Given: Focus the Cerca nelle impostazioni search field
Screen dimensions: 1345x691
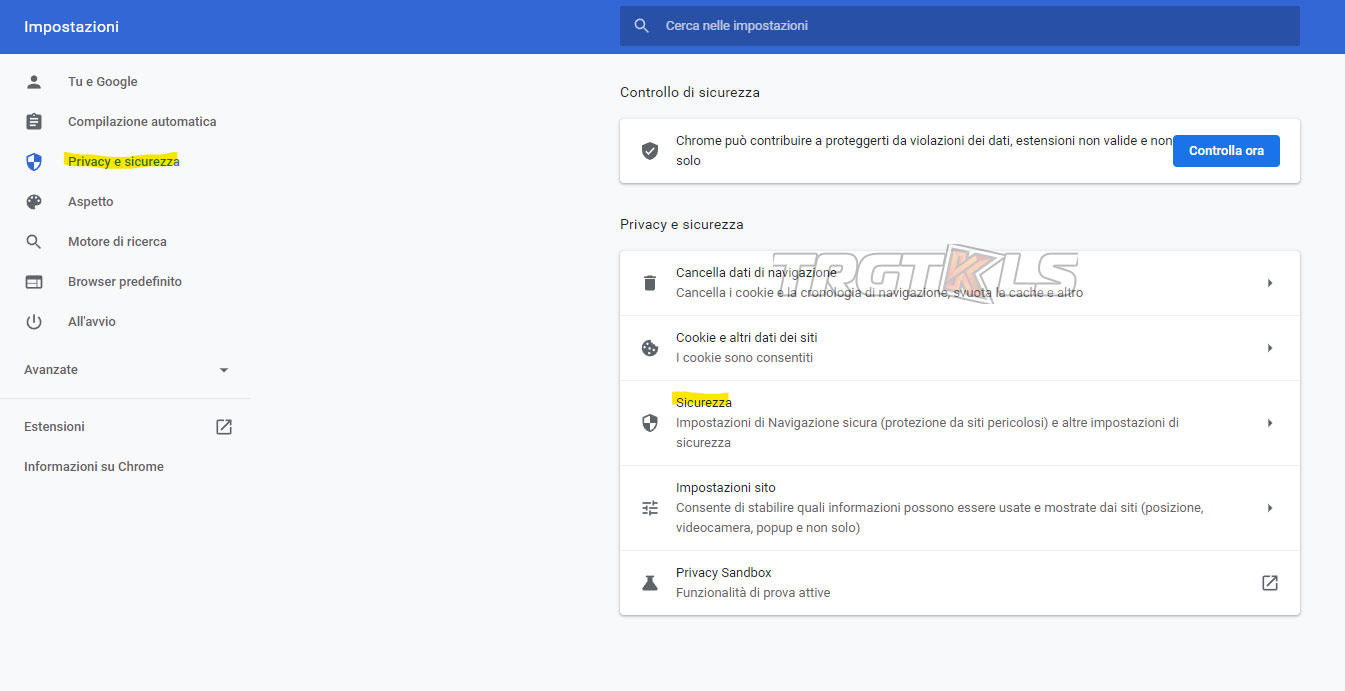Looking at the screenshot, I should 960,26.
